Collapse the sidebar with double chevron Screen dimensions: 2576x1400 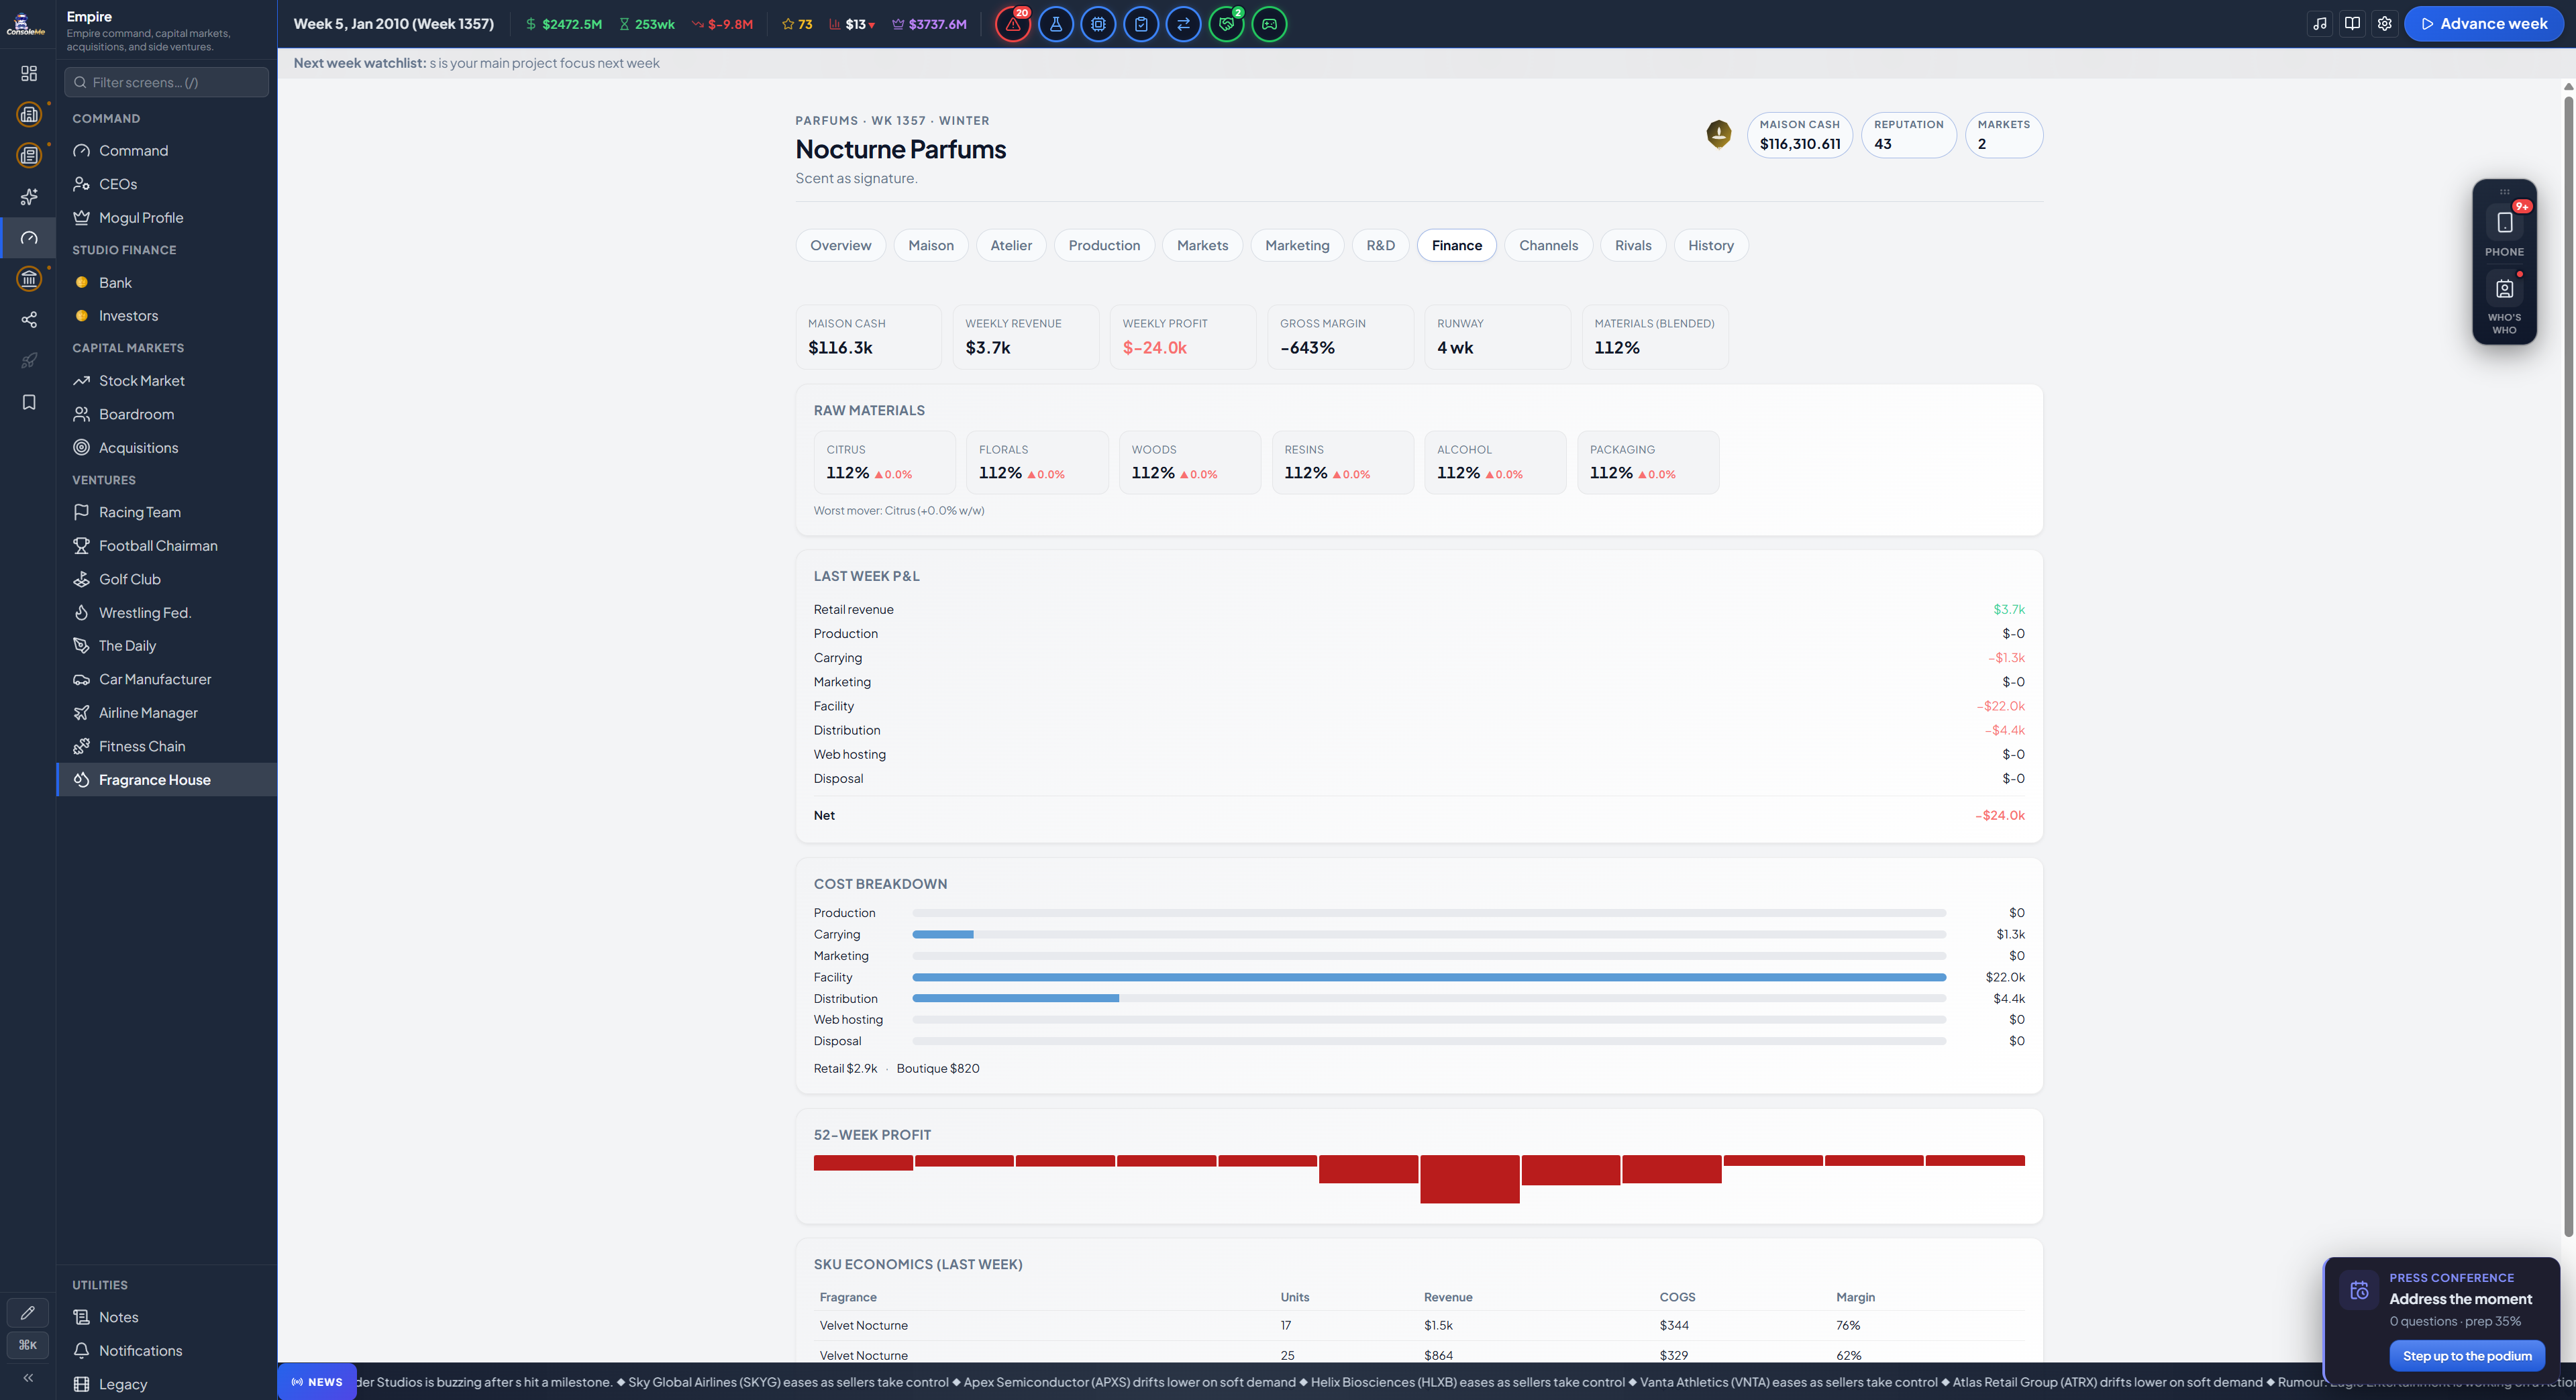(x=28, y=1378)
